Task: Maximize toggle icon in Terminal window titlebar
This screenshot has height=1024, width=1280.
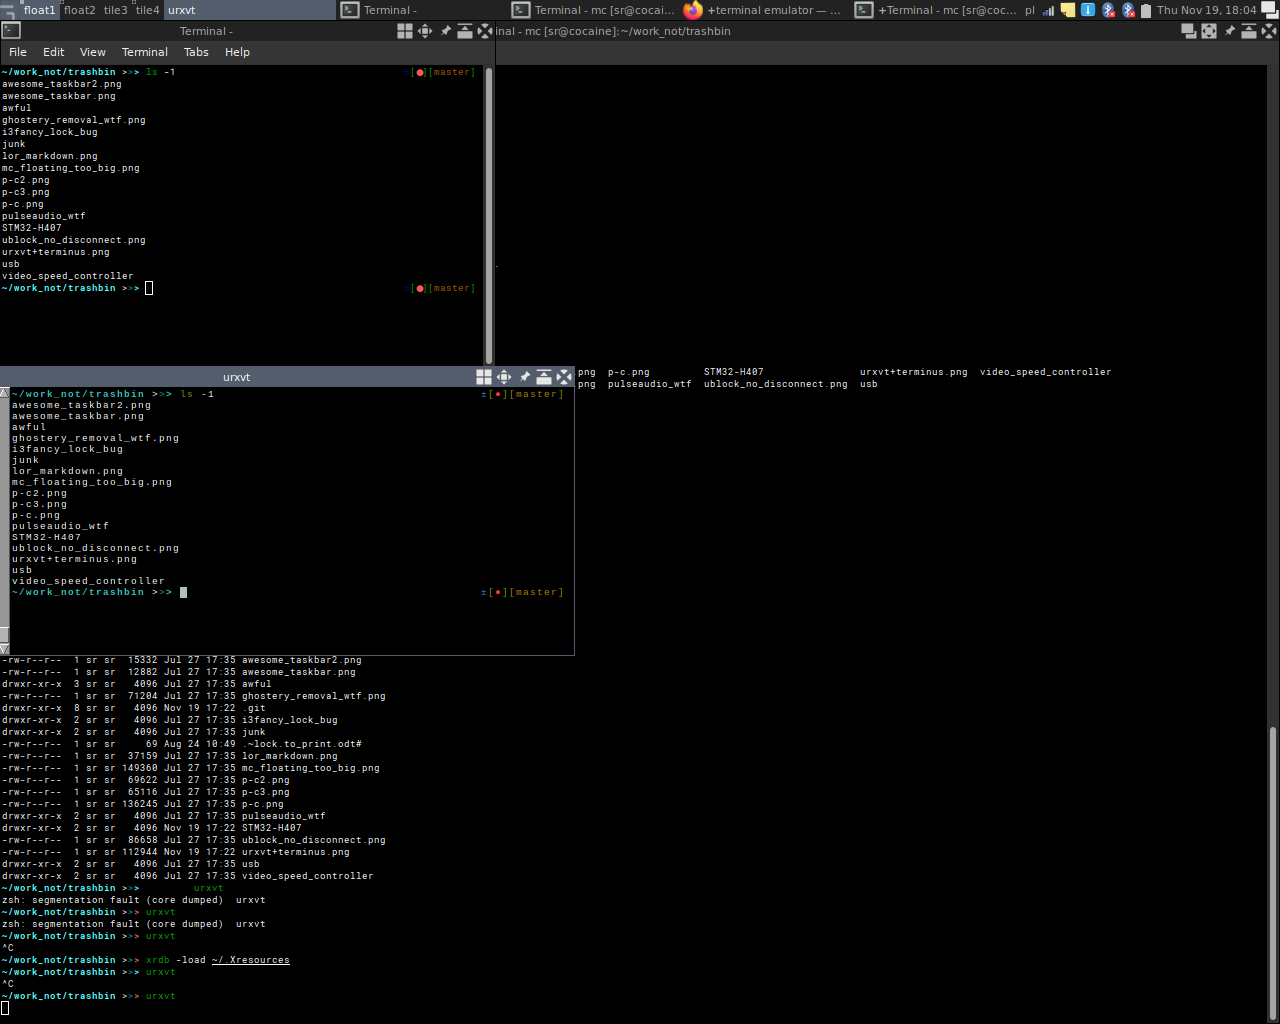Action: [425, 31]
